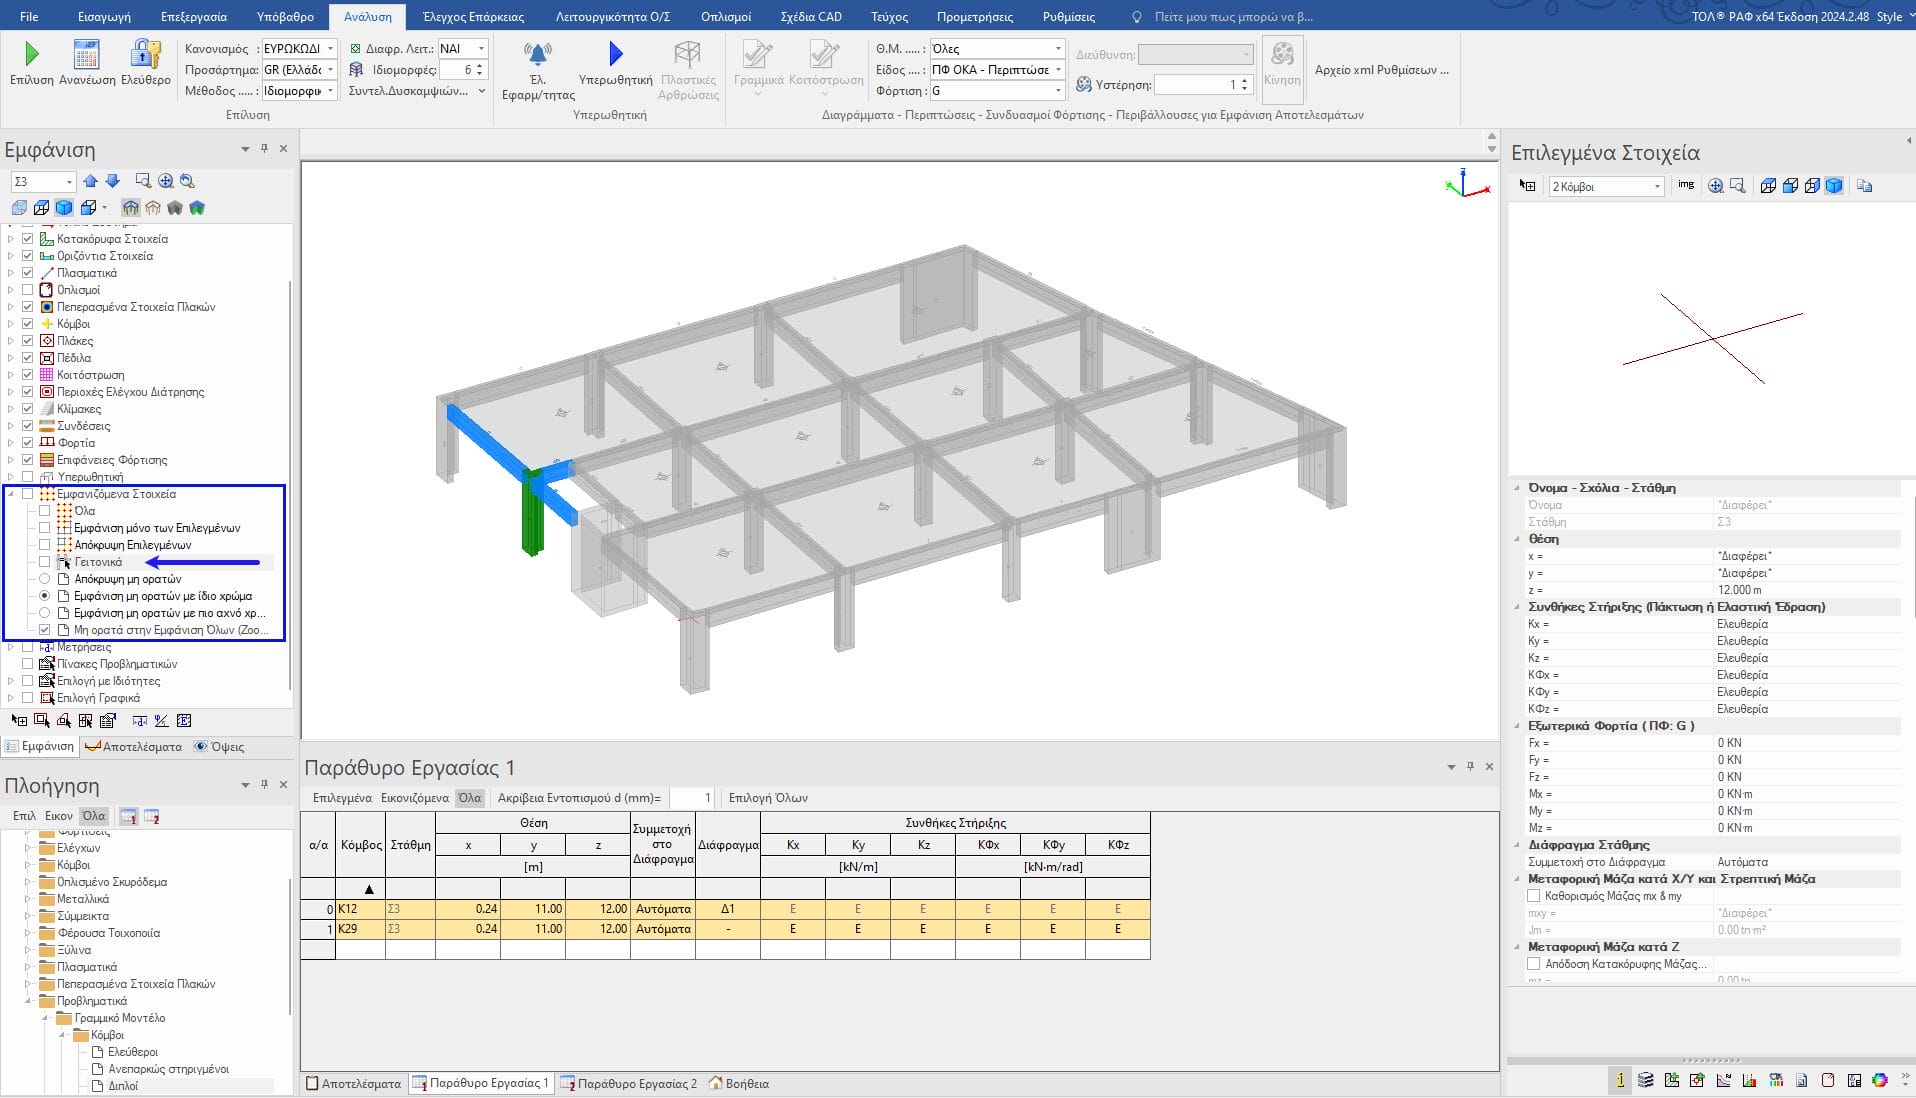Viewport: 1916px width, 1098px height.
Task: Run the Υπερωθητική analysis icon
Action: 615,54
